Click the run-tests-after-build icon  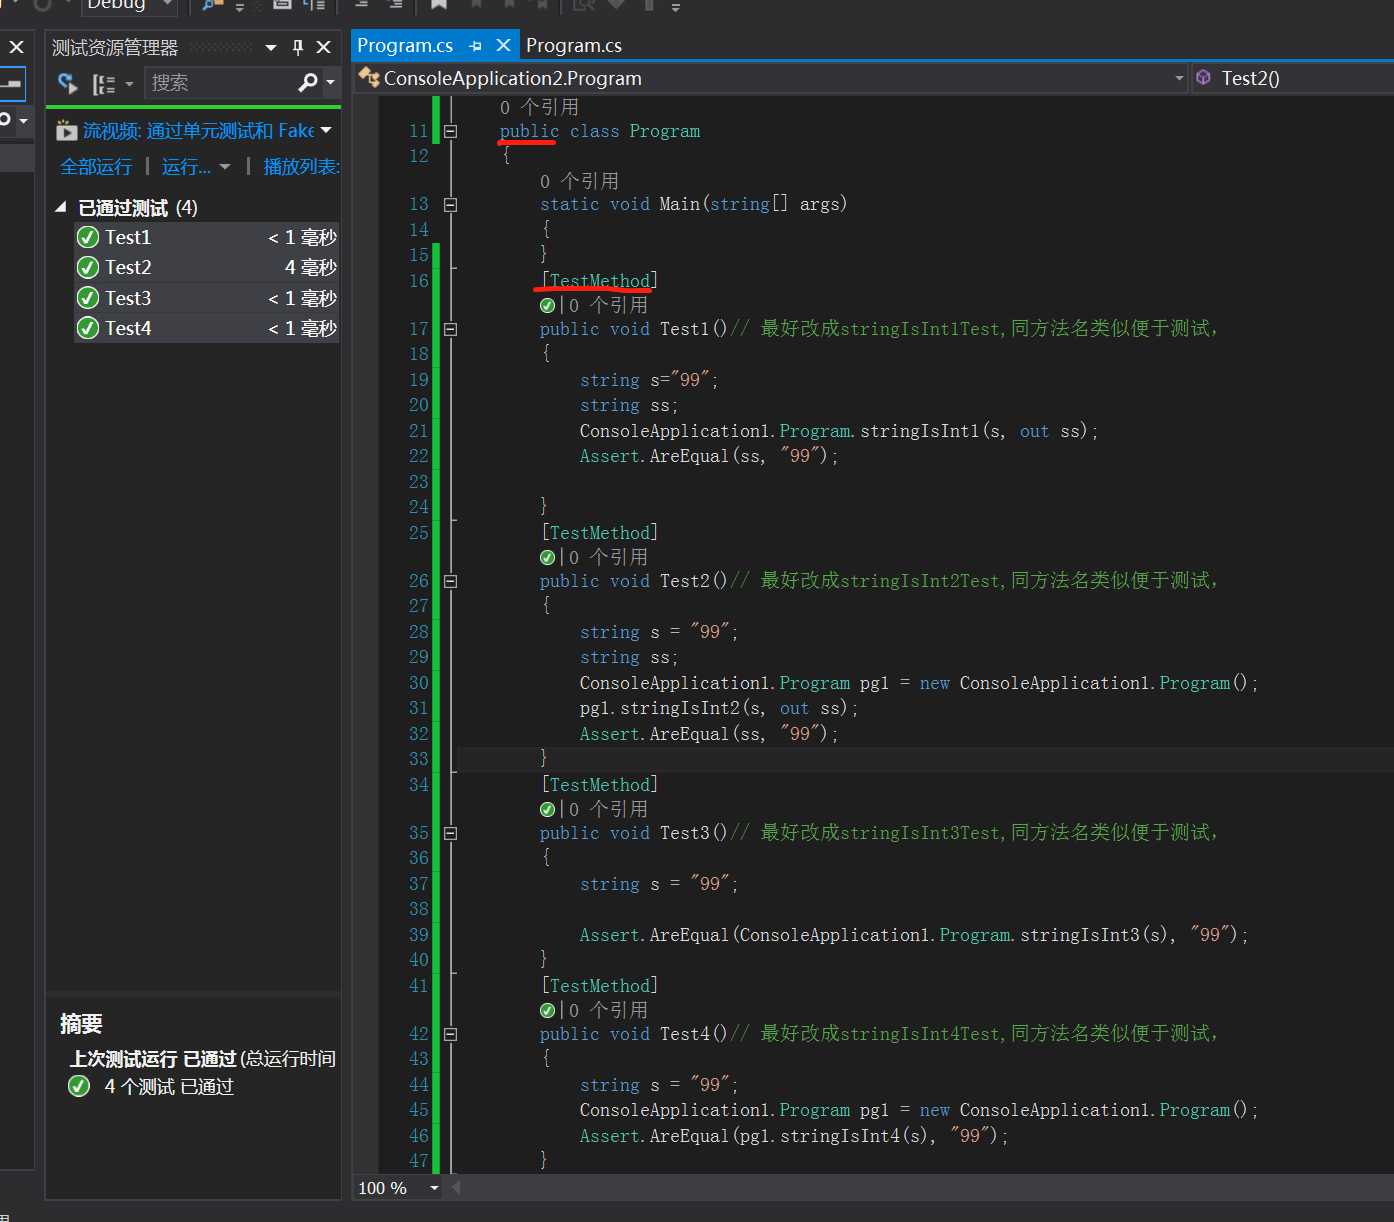coord(67,83)
